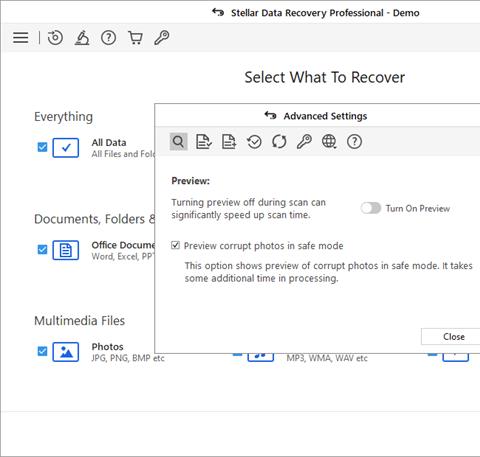The width and height of the screenshot is (480, 457).
Task: Click the All Data checkmark tile icon
Action: click(66, 148)
